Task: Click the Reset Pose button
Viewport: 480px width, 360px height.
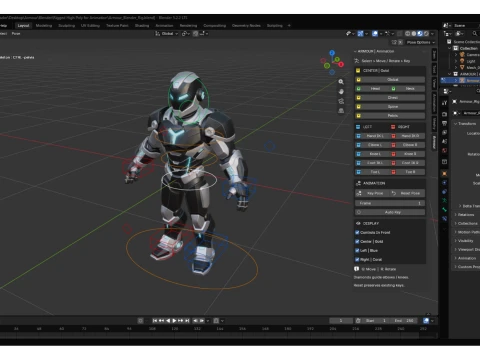Action: (407, 193)
